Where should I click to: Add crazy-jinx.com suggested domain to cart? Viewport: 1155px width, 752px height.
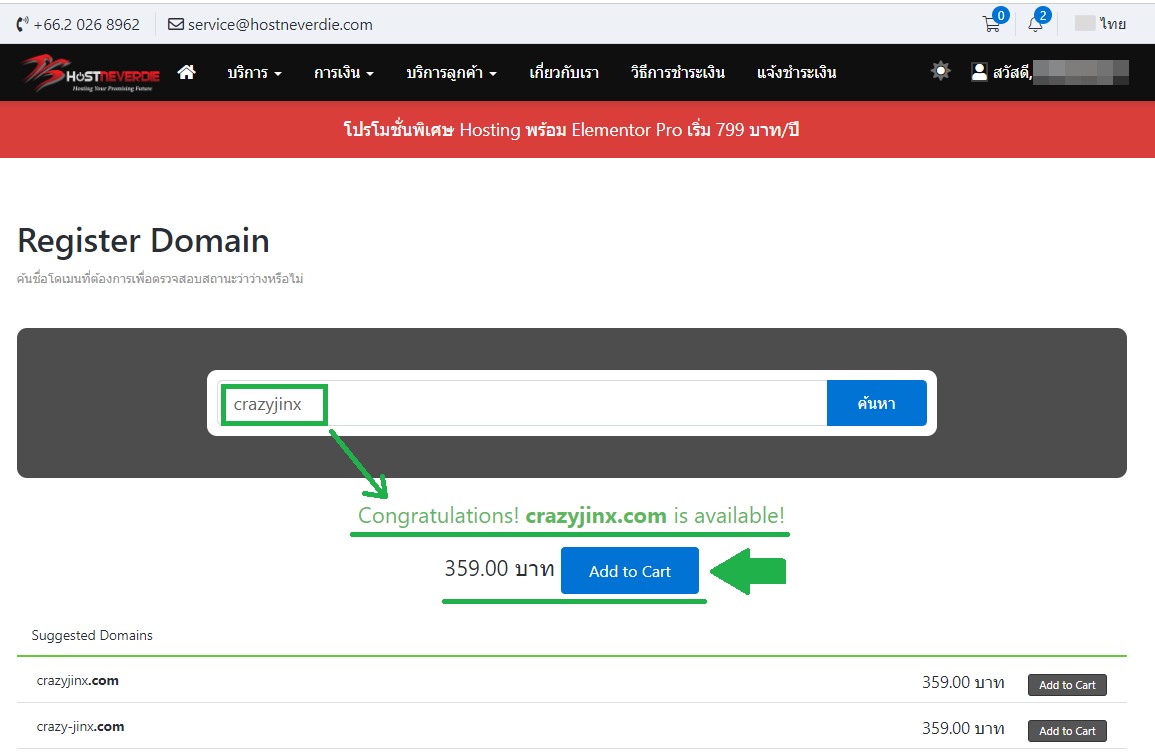(x=1067, y=731)
